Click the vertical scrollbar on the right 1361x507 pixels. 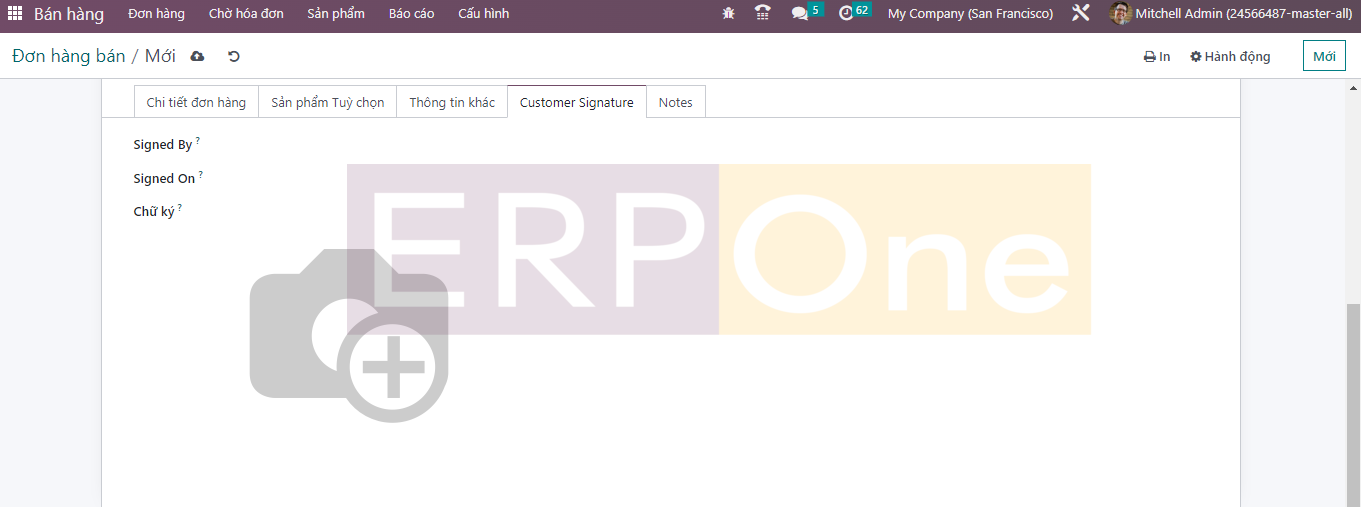coord(1353,400)
